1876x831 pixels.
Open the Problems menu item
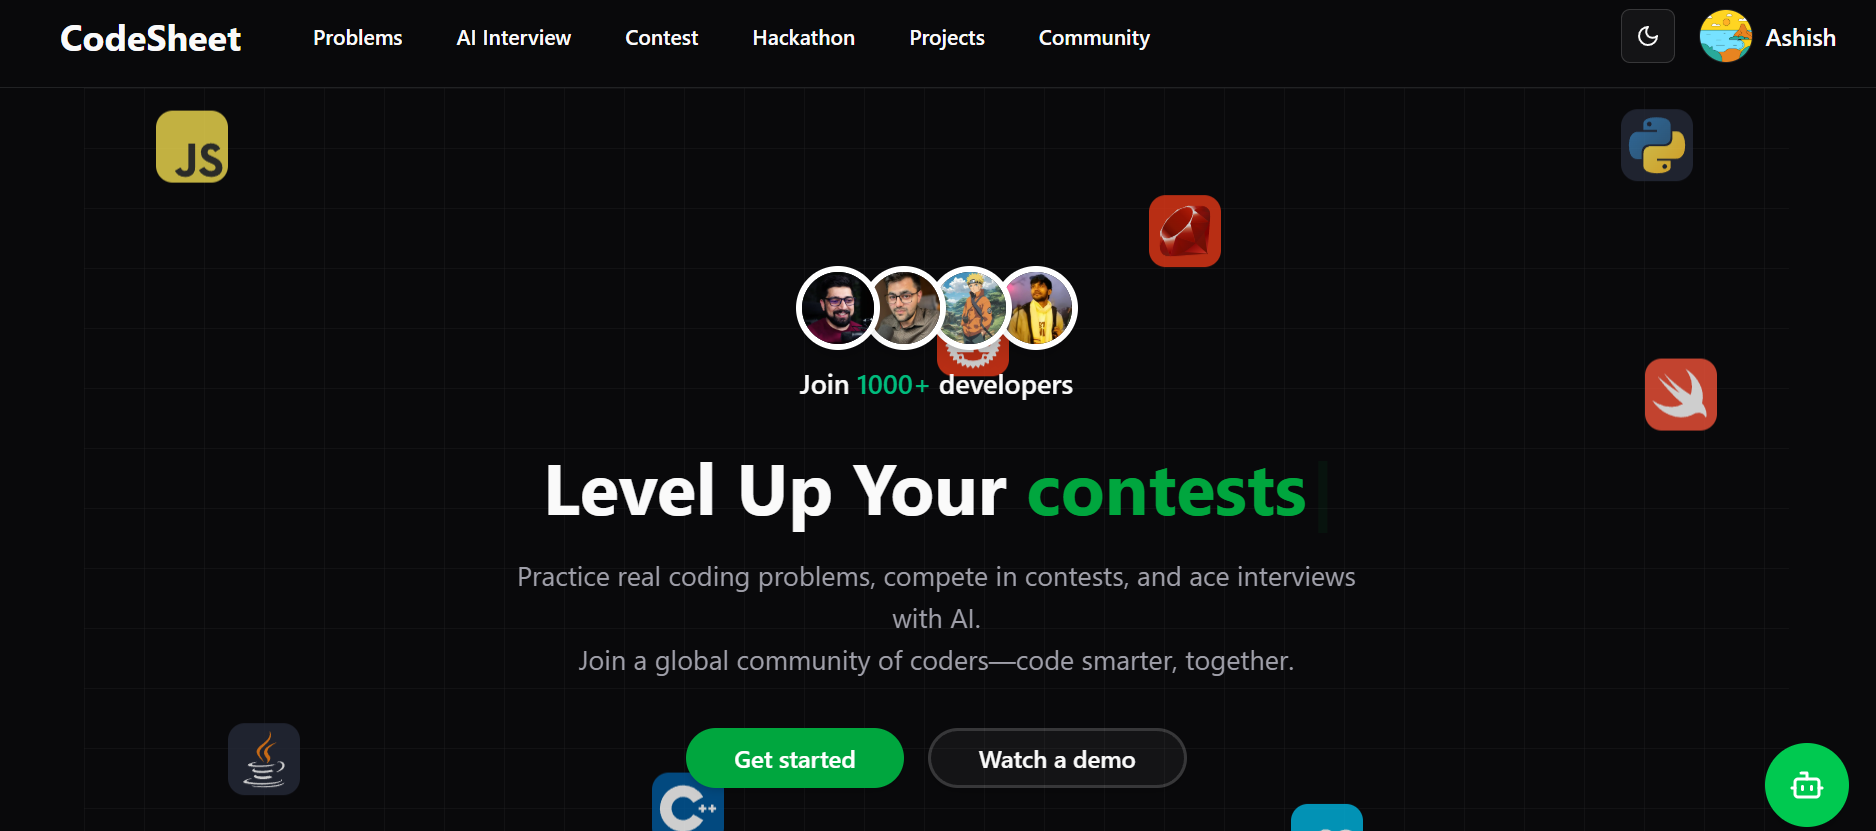(x=358, y=38)
